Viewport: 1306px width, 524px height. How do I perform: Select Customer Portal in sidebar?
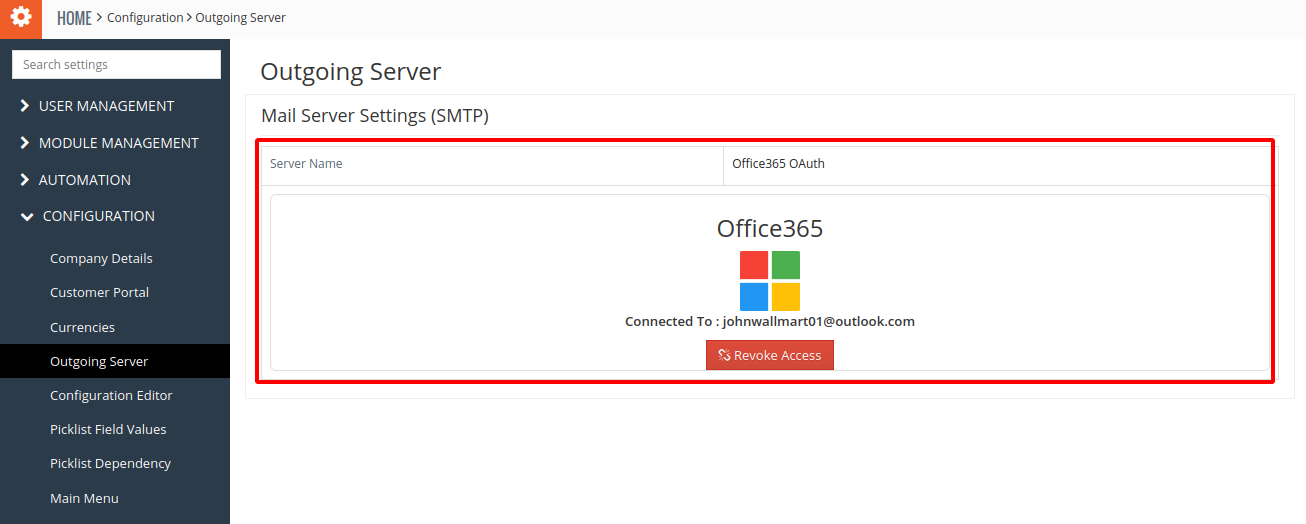pyautogui.click(x=99, y=293)
